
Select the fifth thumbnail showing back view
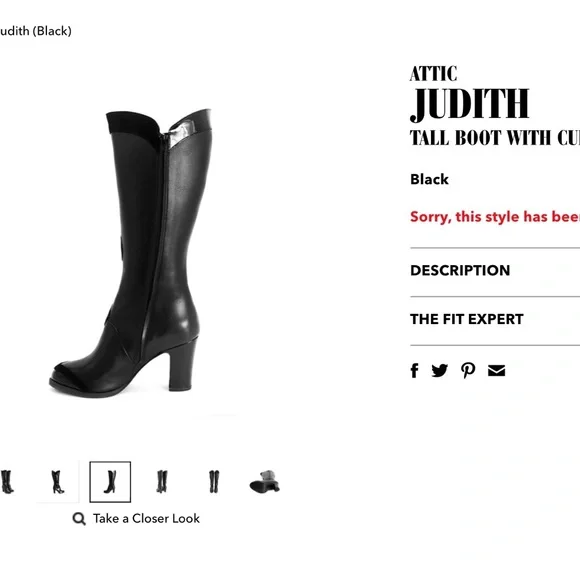pos(214,482)
